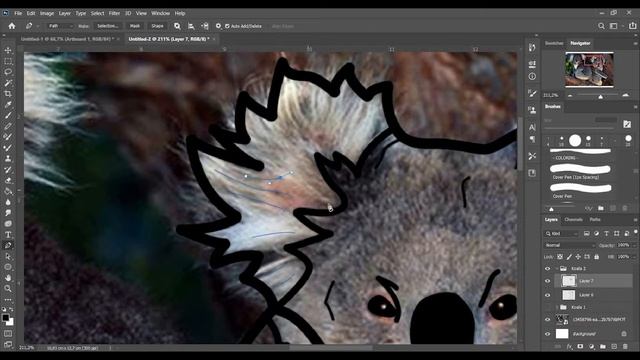Hide the Background layer eye
640x360 pixels.
point(548,334)
